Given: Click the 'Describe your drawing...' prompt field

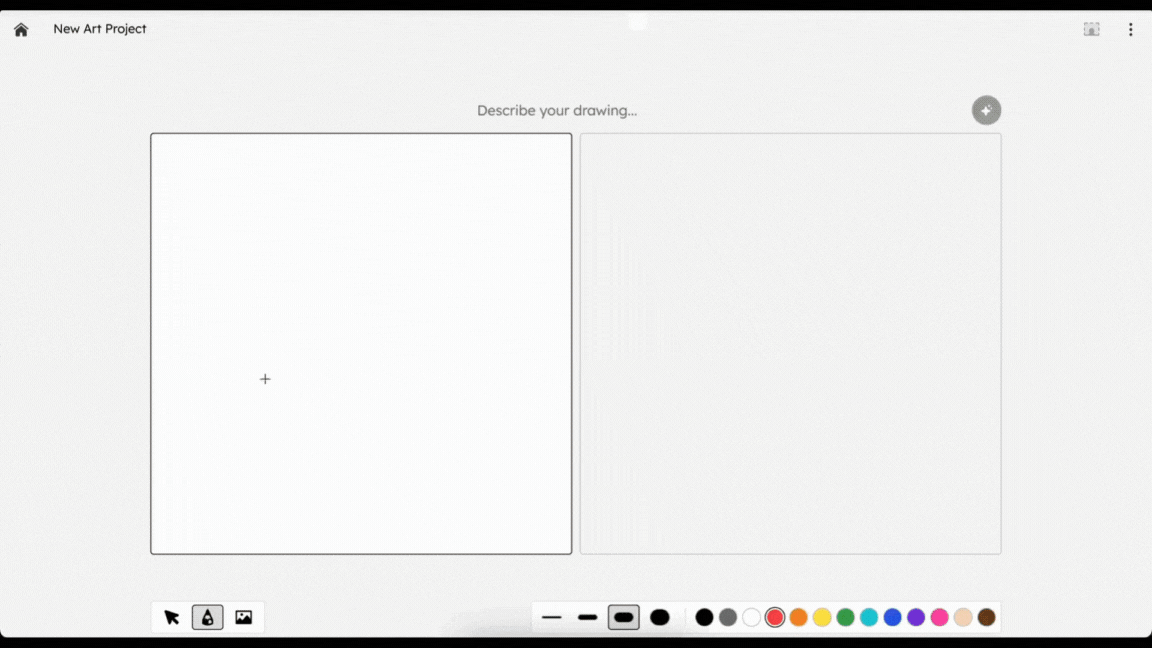Looking at the screenshot, I should 557,111.
